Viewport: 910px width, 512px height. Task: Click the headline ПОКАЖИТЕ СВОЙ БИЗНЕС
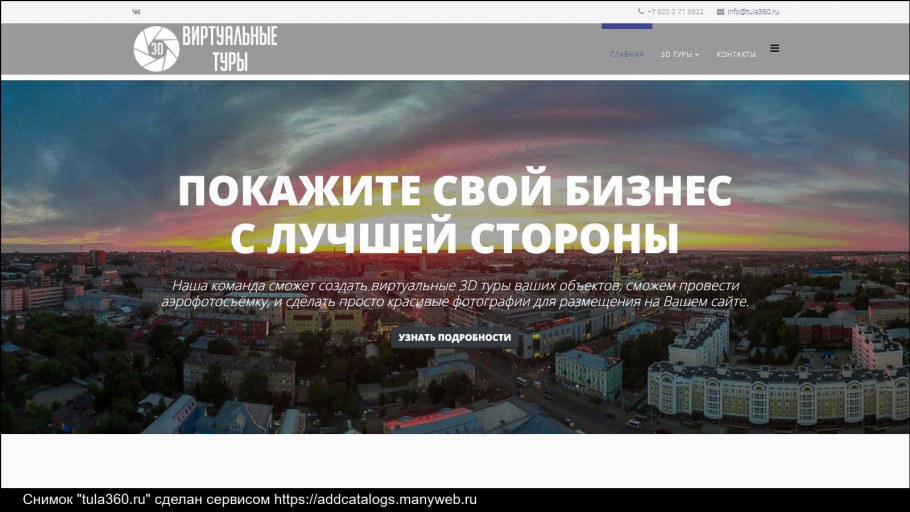(455, 190)
